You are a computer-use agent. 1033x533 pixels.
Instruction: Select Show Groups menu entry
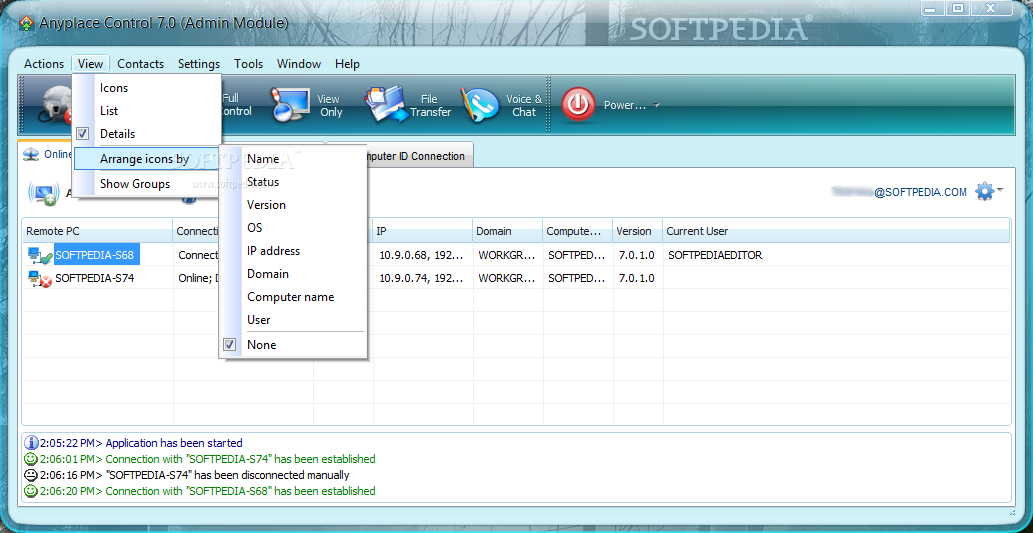(x=146, y=184)
